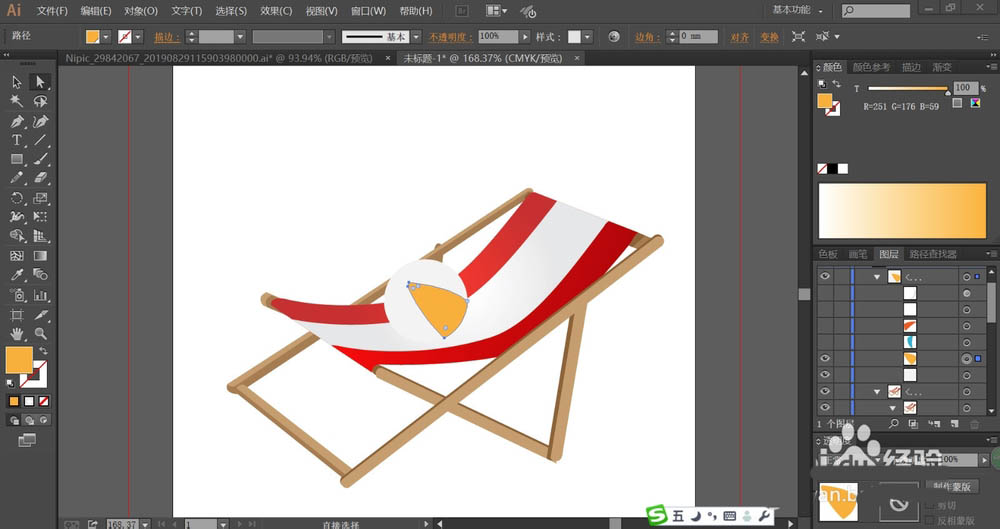Open the 基本功能 workspace switcher
This screenshot has width=1000, height=529.
(x=797, y=10)
